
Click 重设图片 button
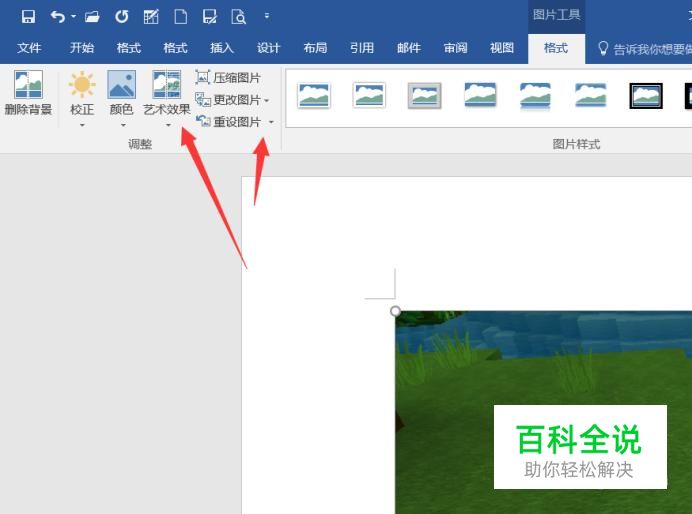pos(228,121)
